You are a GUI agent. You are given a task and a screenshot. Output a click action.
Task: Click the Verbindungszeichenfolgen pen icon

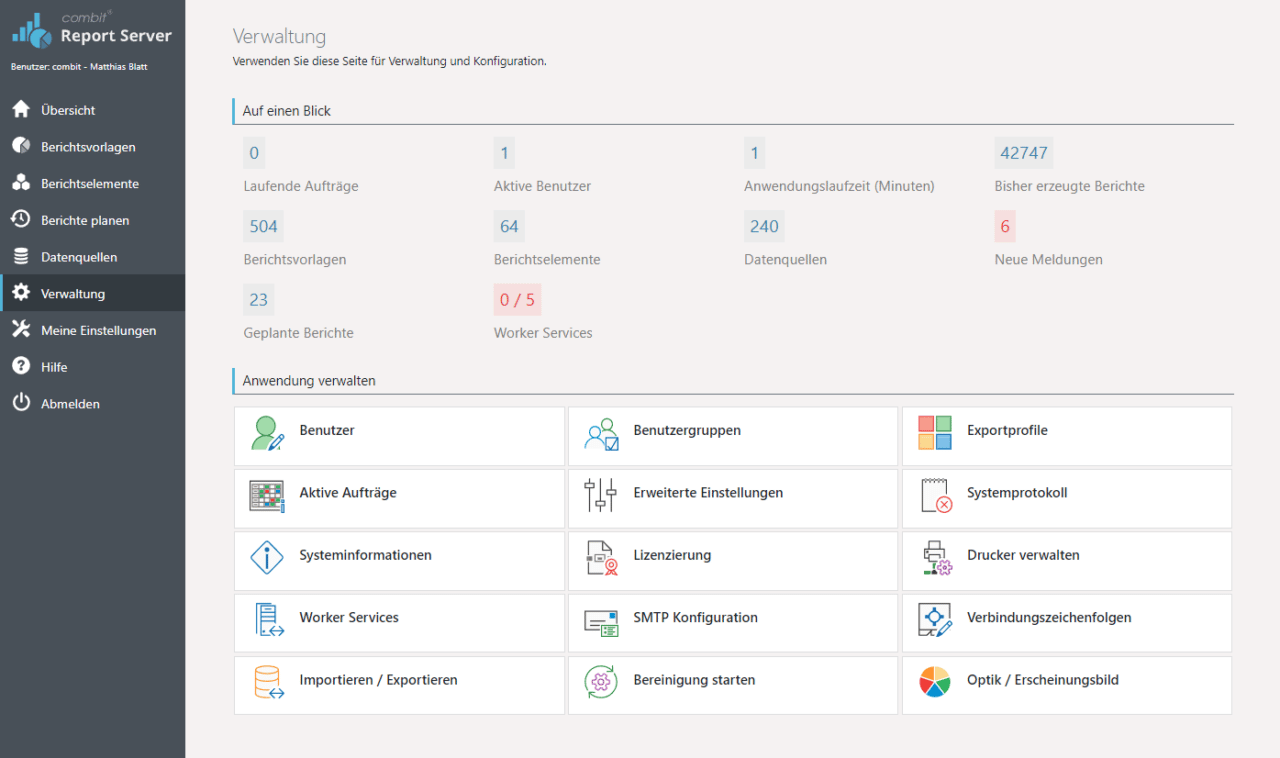pos(934,618)
